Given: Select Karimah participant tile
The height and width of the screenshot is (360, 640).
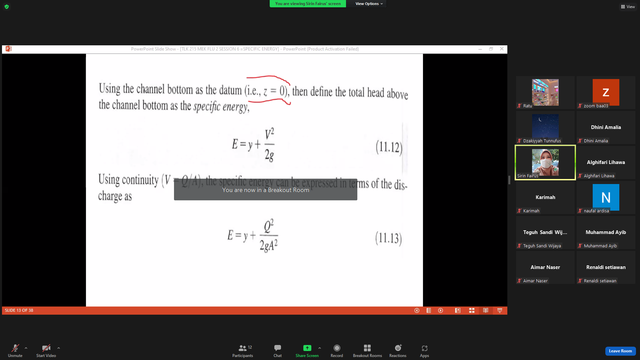Looking at the screenshot, I should pyautogui.click(x=545, y=198).
